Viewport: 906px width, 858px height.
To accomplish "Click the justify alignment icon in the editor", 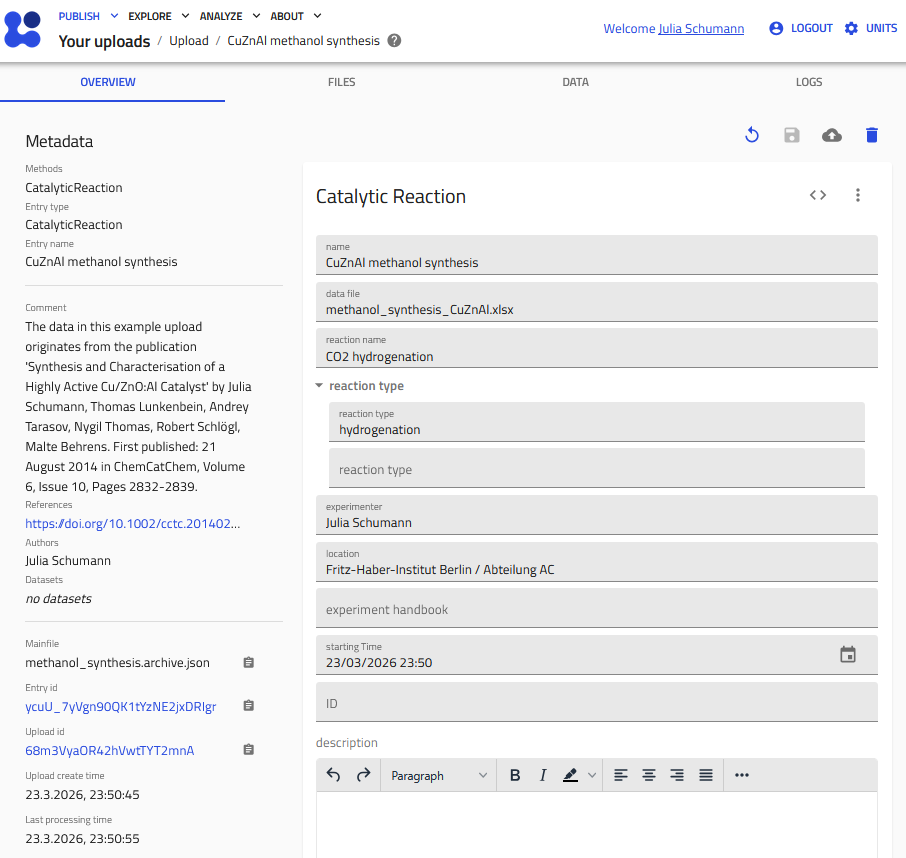I will [706, 775].
